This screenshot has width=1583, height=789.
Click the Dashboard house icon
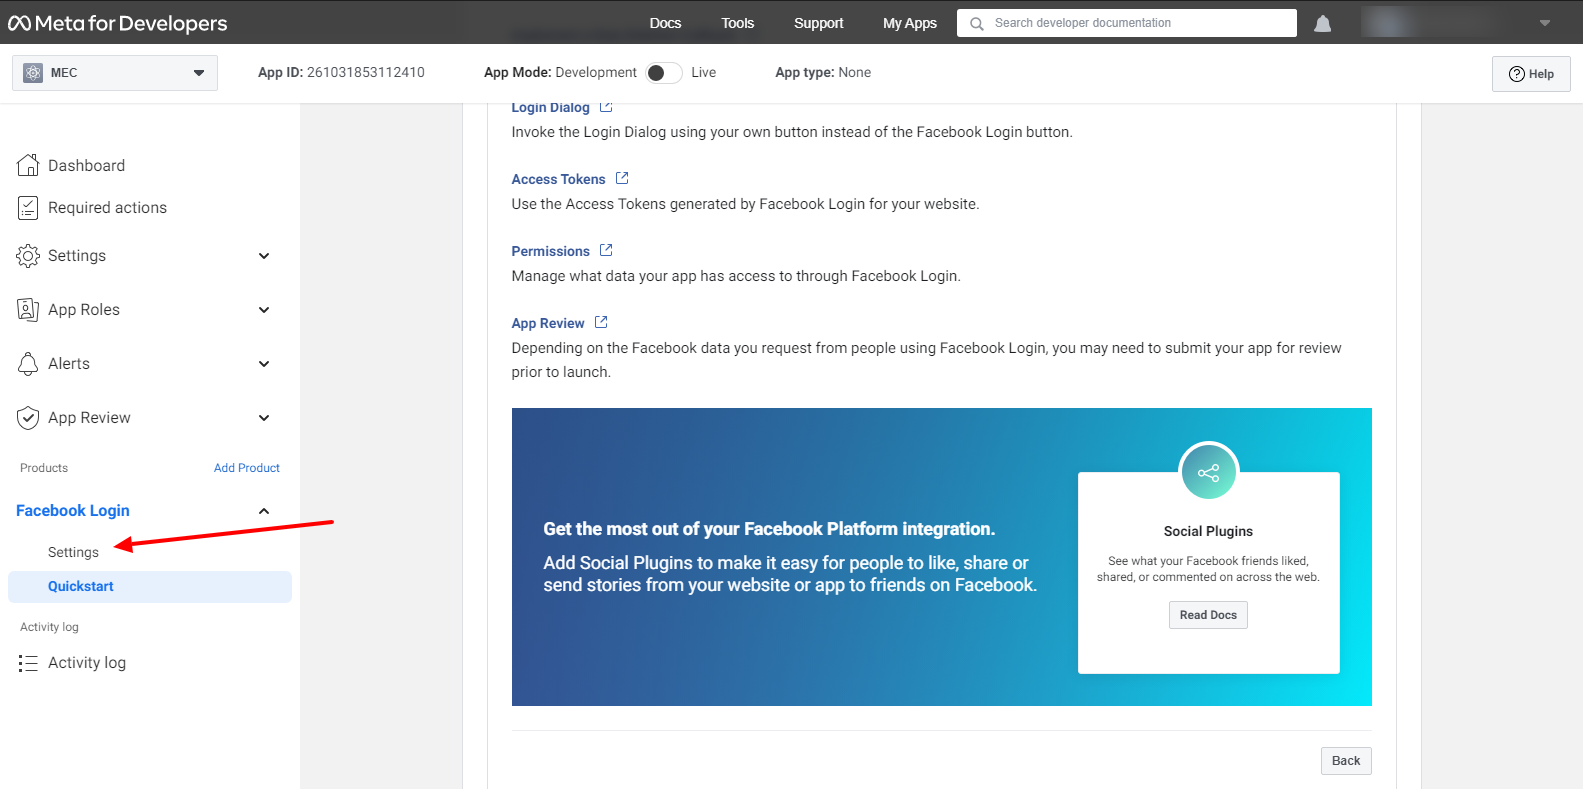[x=28, y=165]
